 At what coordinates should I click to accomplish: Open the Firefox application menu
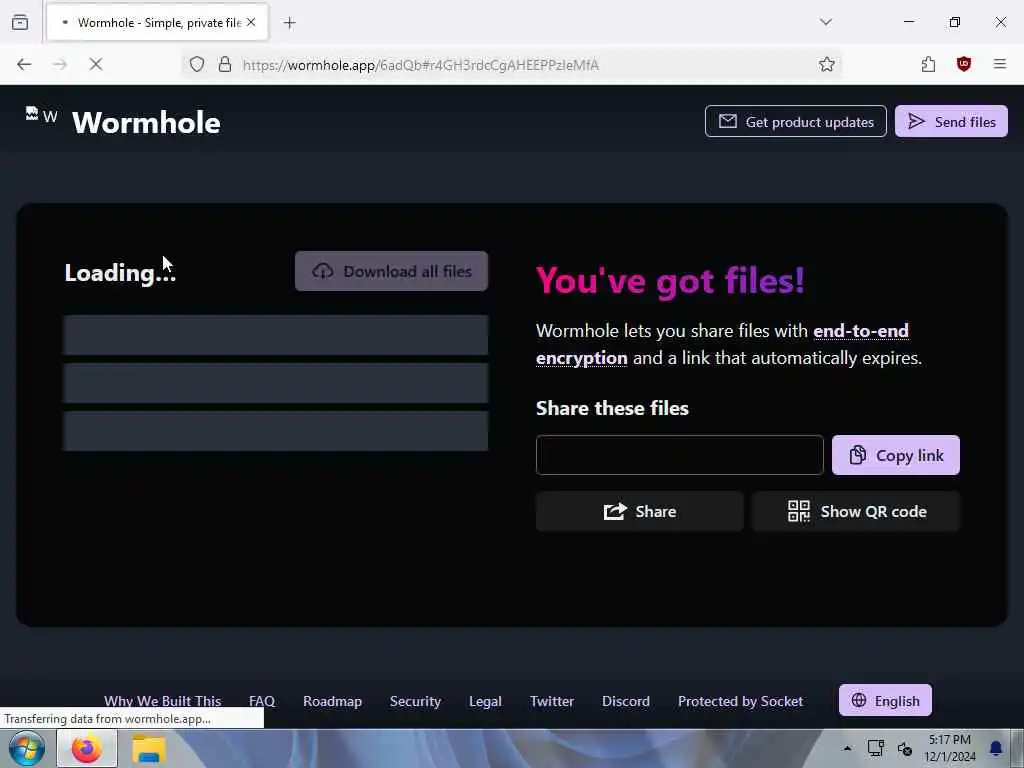pyautogui.click(x=1000, y=64)
